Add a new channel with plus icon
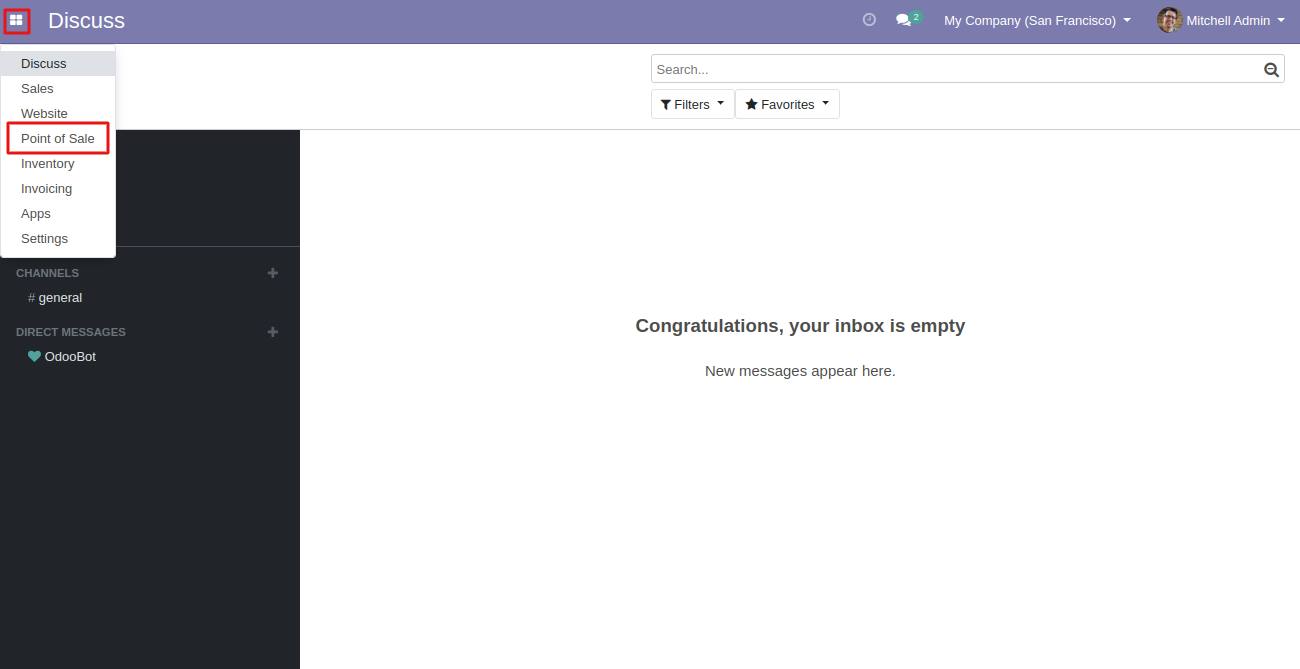The width and height of the screenshot is (1300, 669). (273, 273)
